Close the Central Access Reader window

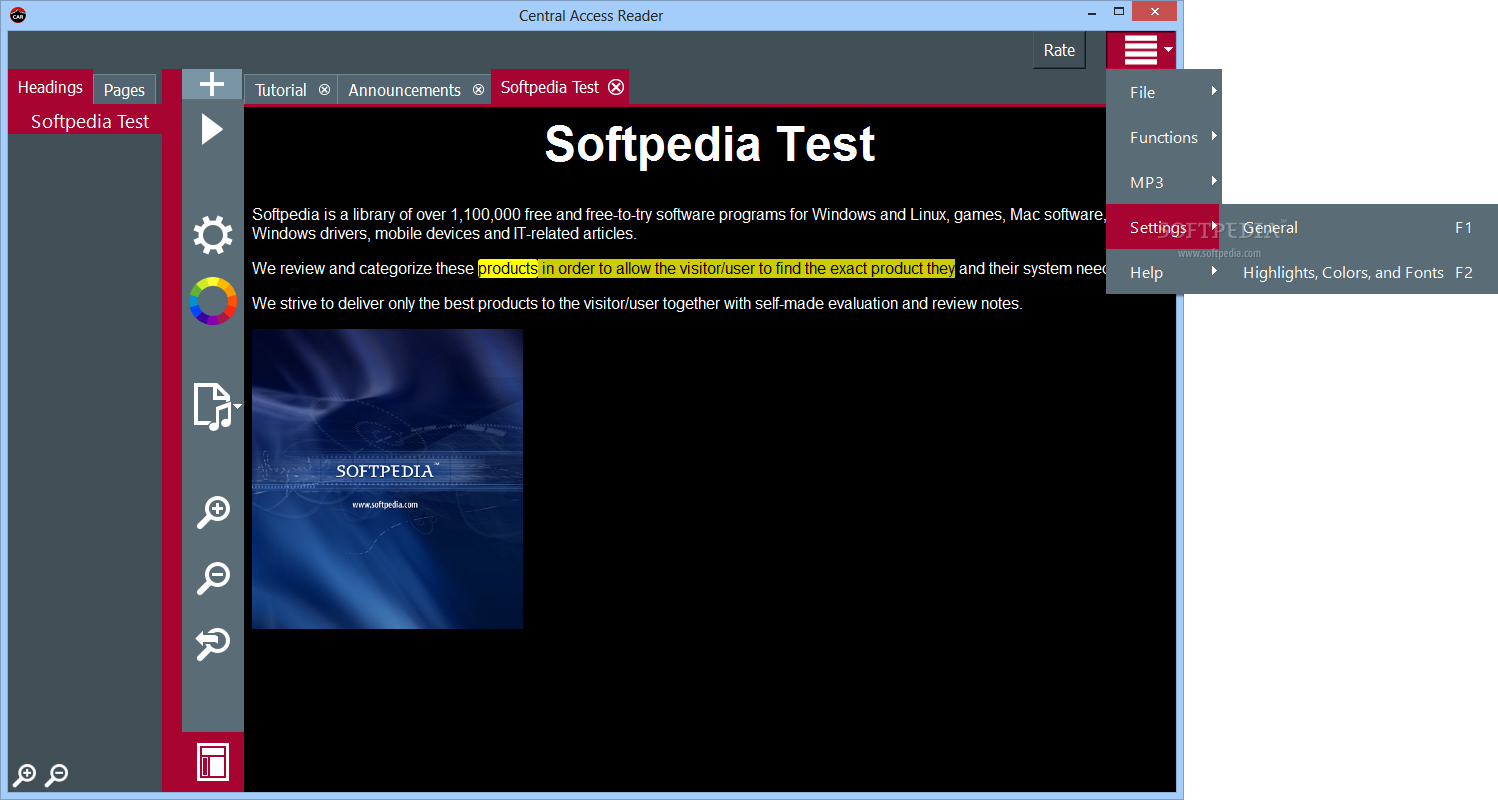[x=1155, y=12]
